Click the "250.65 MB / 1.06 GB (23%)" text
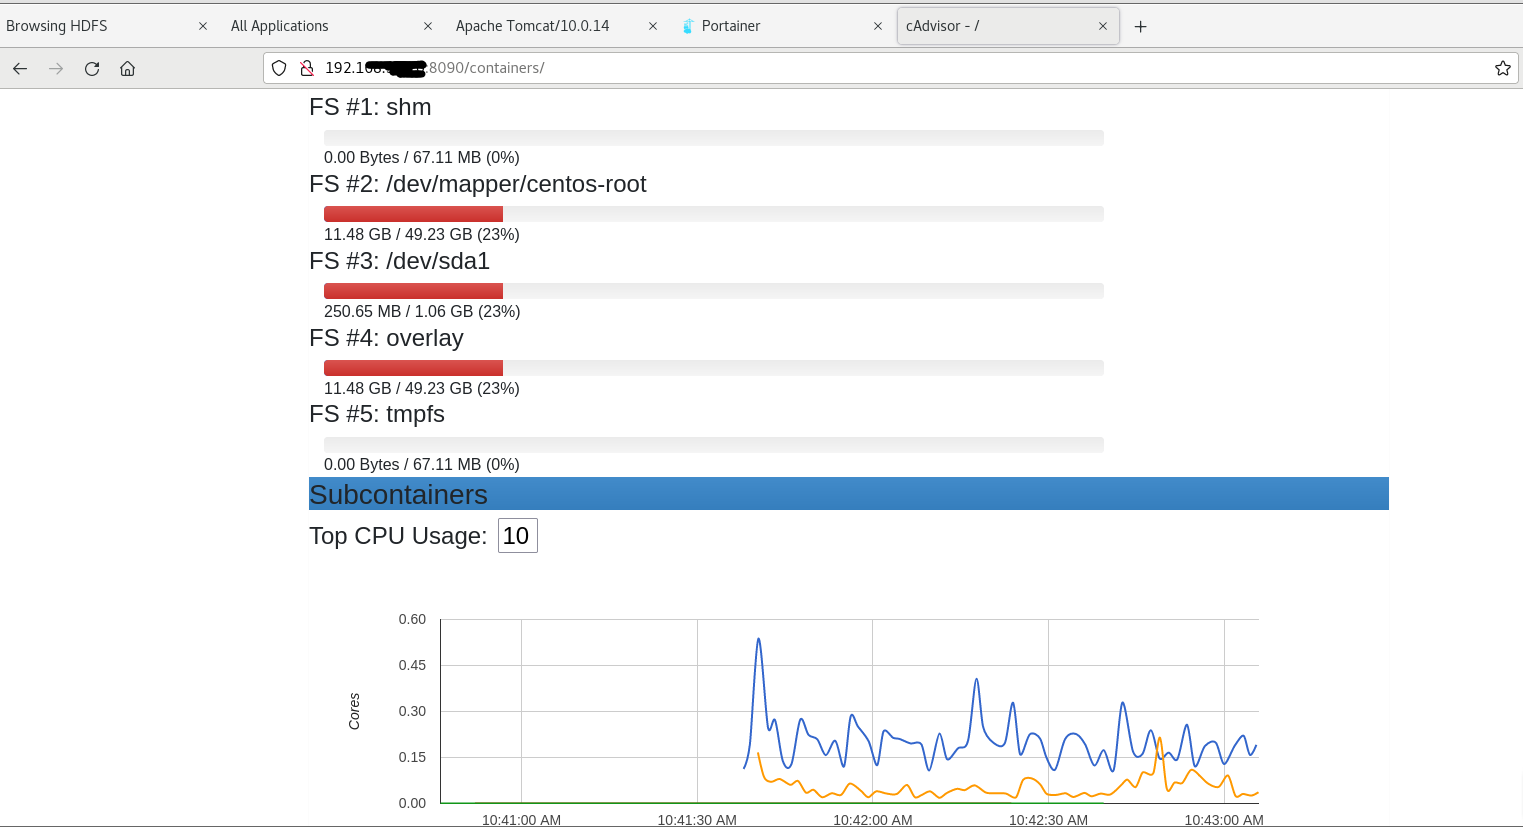The height and width of the screenshot is (827, 1523). (422, 311)
